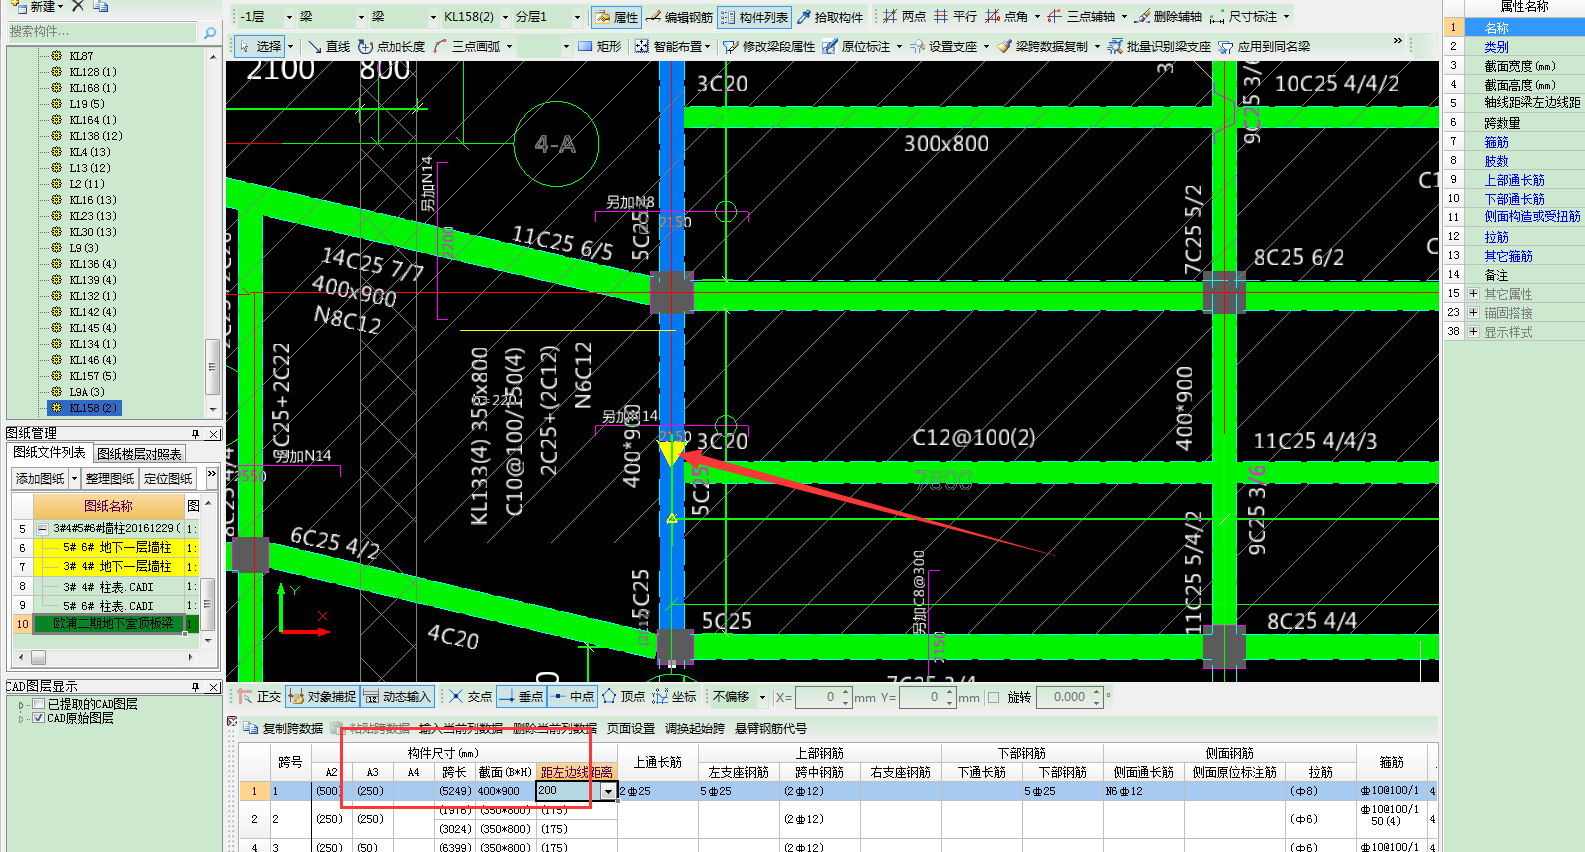The image size is (1585, 852).
Task: Select KL157 (5) in component tree
Action: pyautogui.click(x=93, y=376)
